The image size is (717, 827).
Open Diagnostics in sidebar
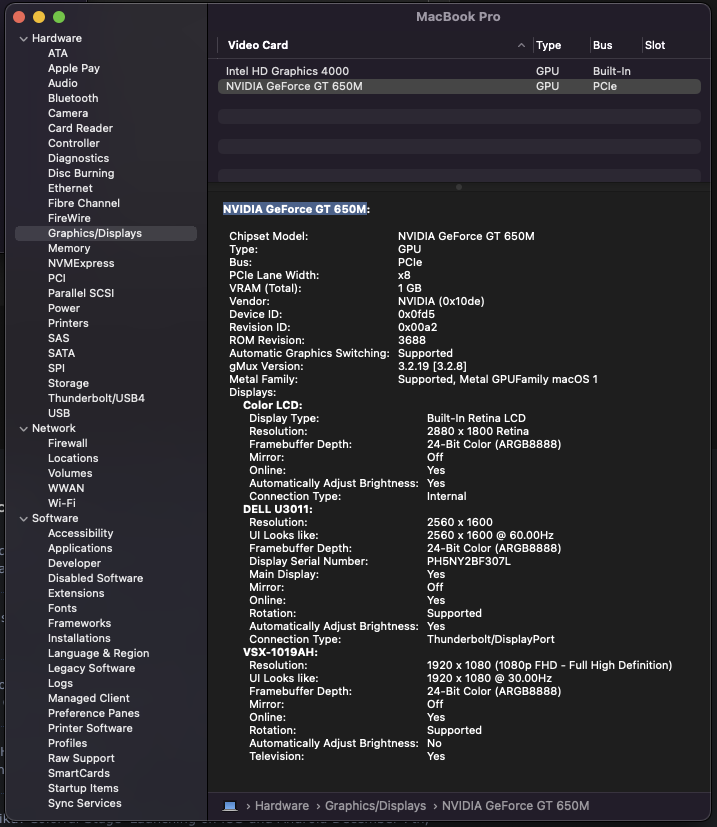(x=79, y=158)
